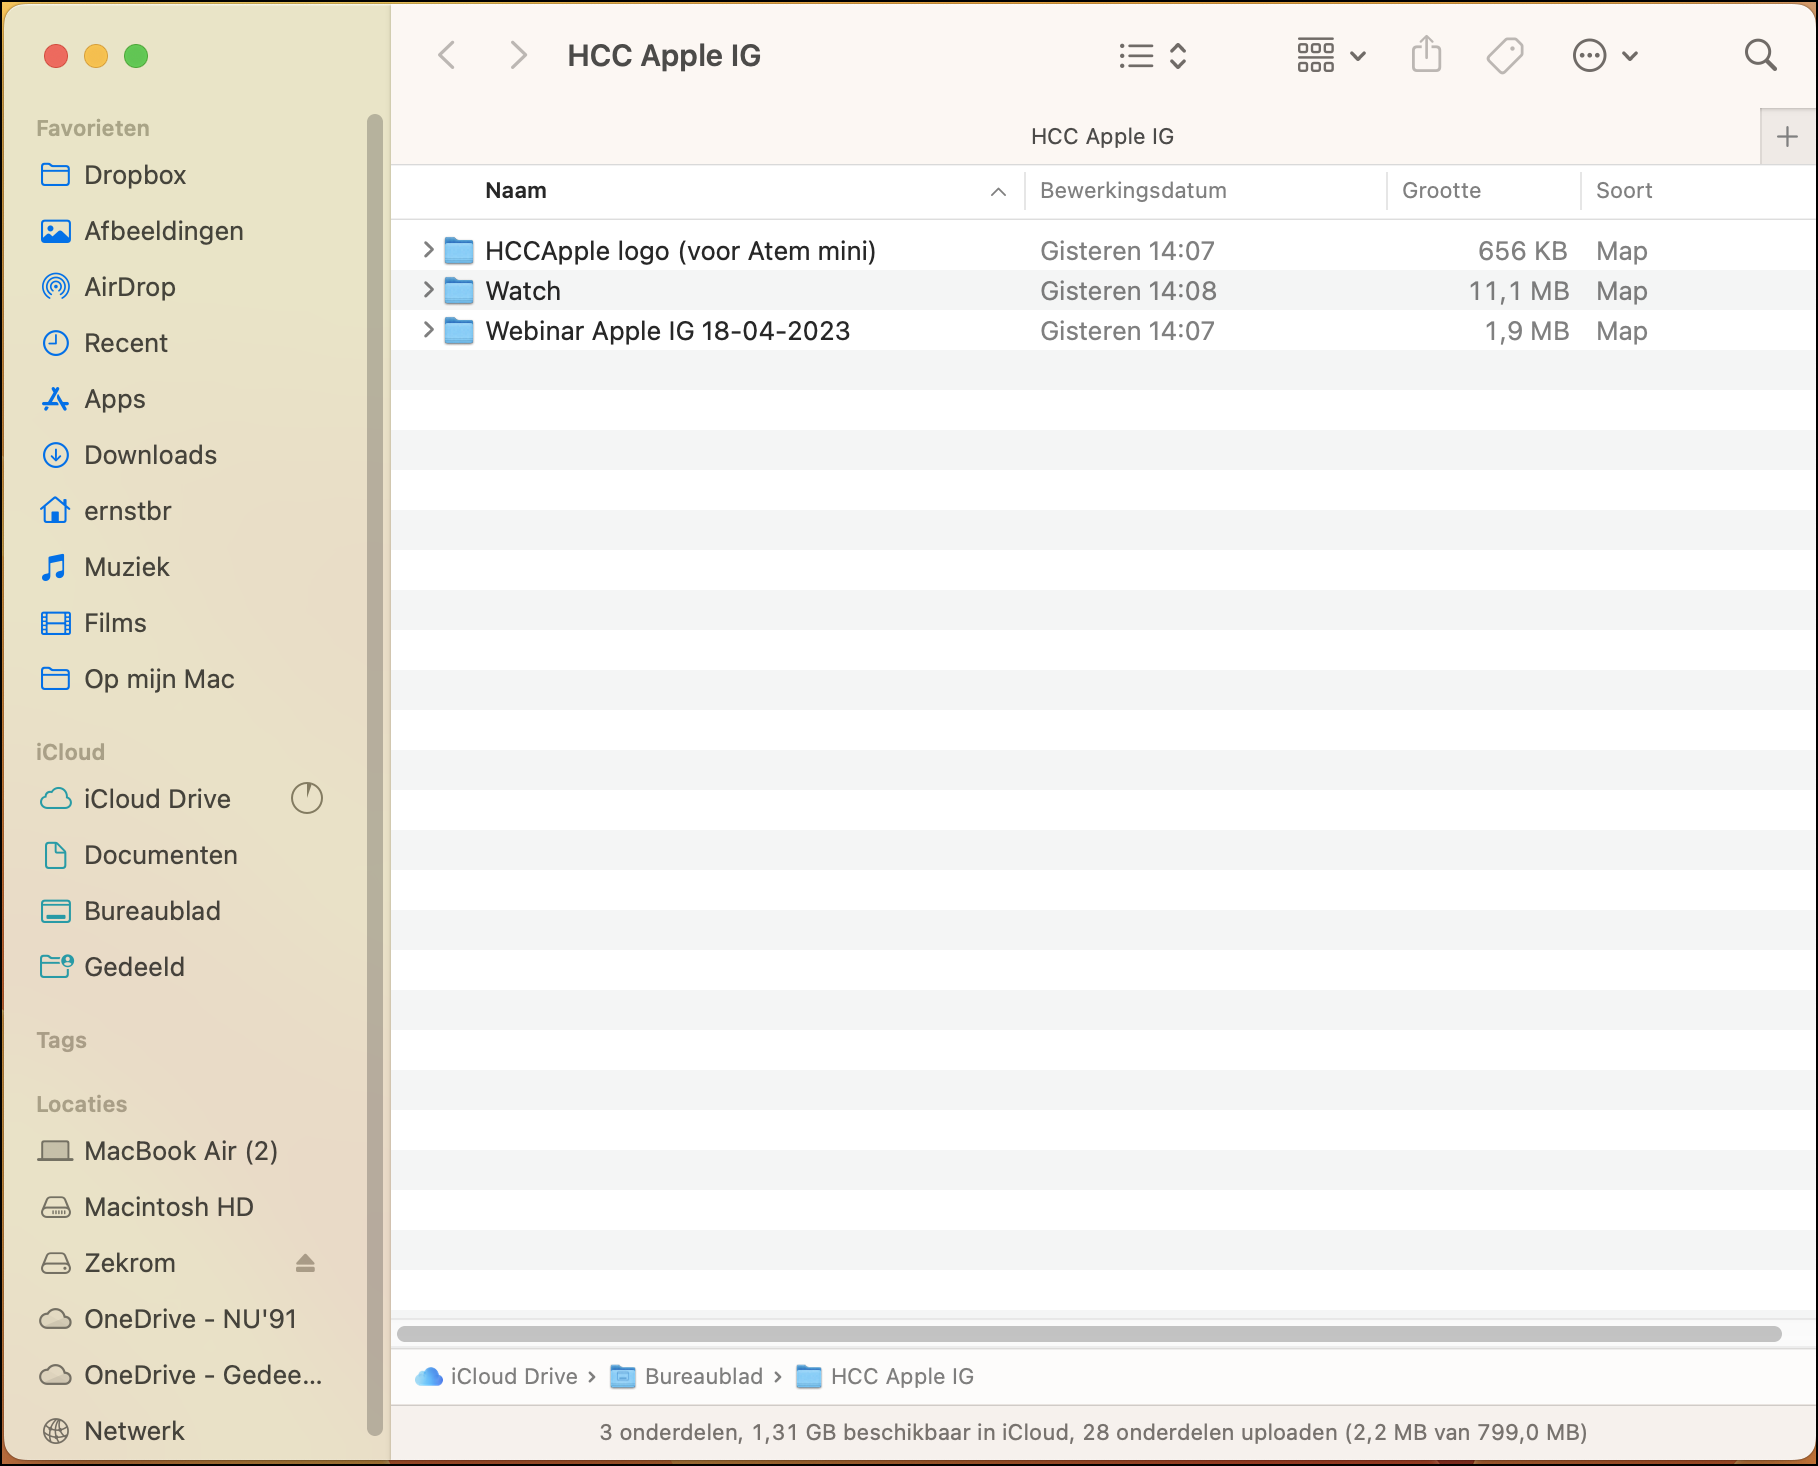Expand the Watch folder disclosure arrow
The height and width of the screenshot is (1466, 1818).
[428, 289]
